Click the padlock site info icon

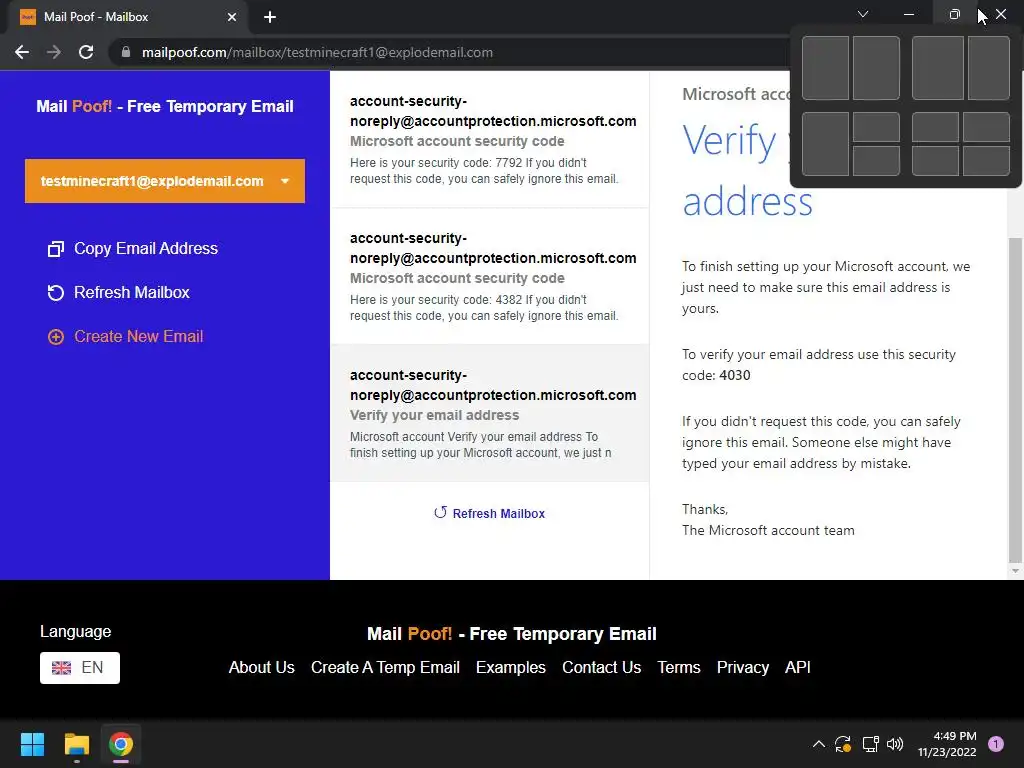coord(125,52)
